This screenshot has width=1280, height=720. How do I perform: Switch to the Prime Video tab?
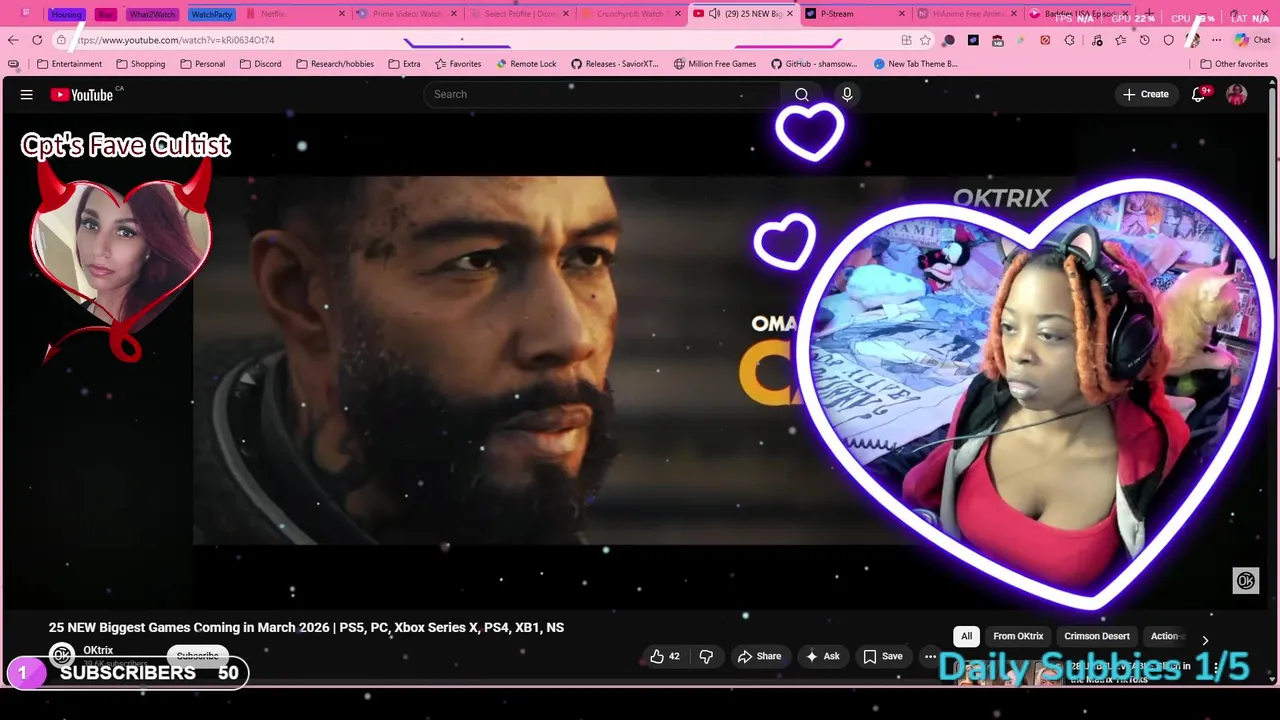(x=407, y=14)
